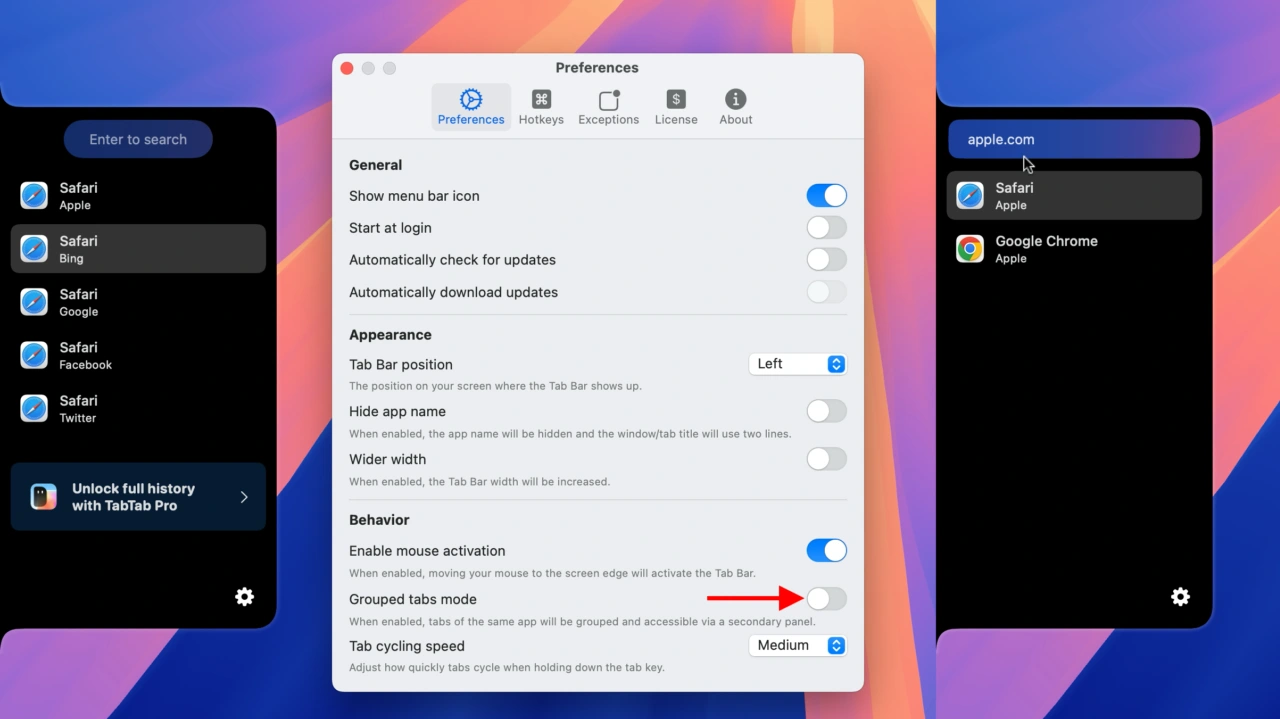The image size is (1280, 719).
Task: Click the right panel settings gear
Action: 1180,597
